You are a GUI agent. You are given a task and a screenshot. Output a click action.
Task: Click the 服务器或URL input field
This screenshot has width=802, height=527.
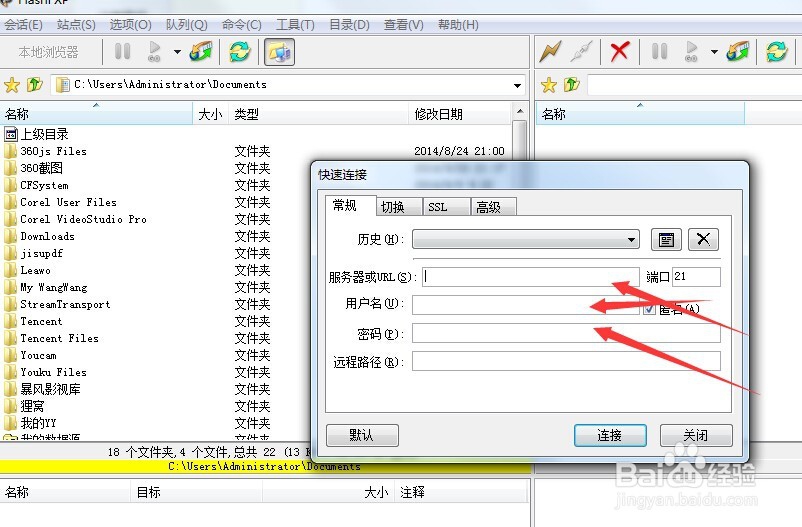coord(530,277)
